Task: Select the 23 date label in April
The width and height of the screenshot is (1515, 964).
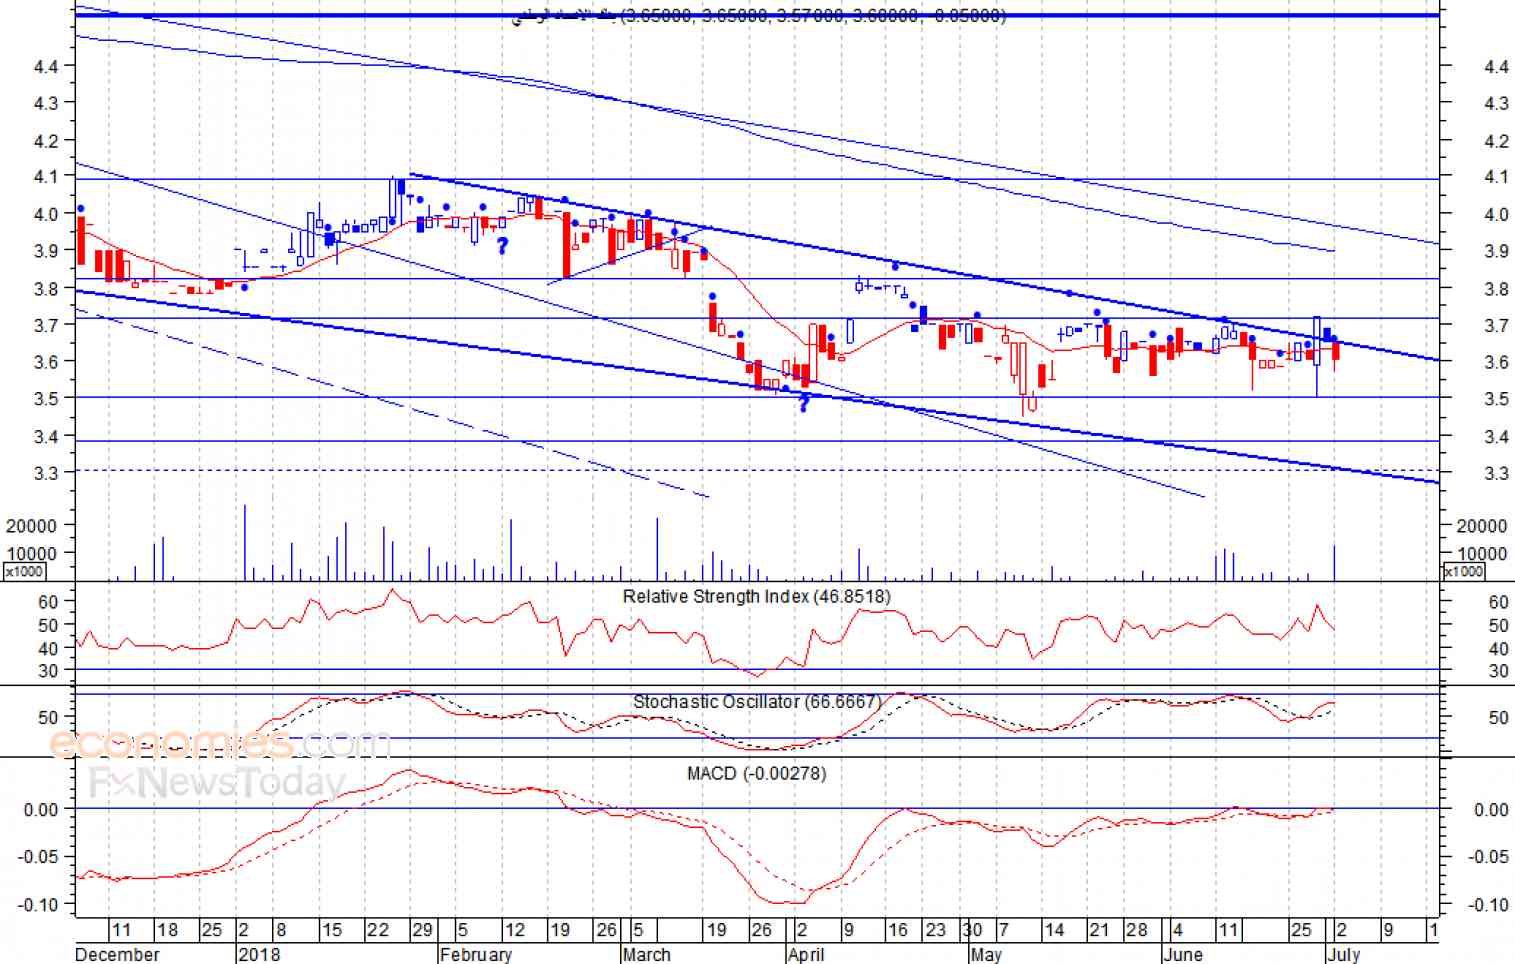Action: click(x=935, y=930)
